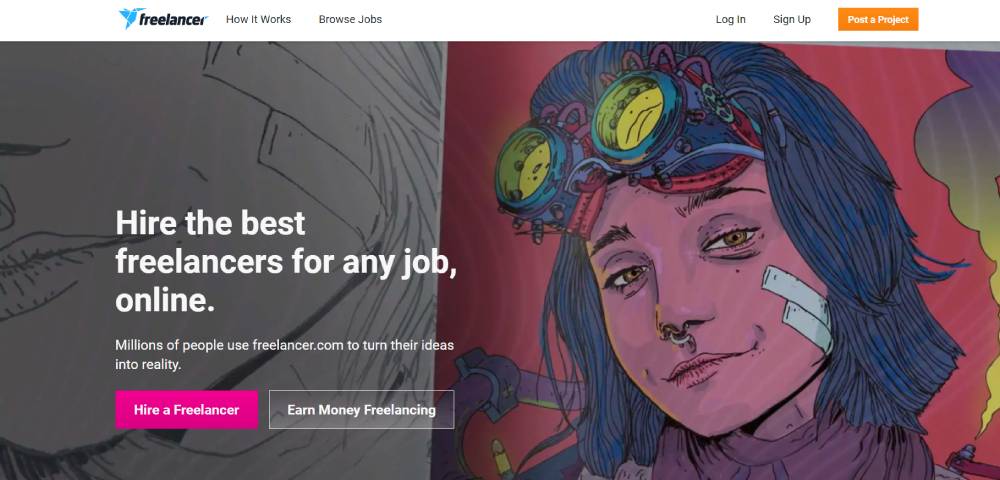1000x480 pixels.
Task: Select the Earn Money Freelancing button
Action: click(x=362, y=410)
